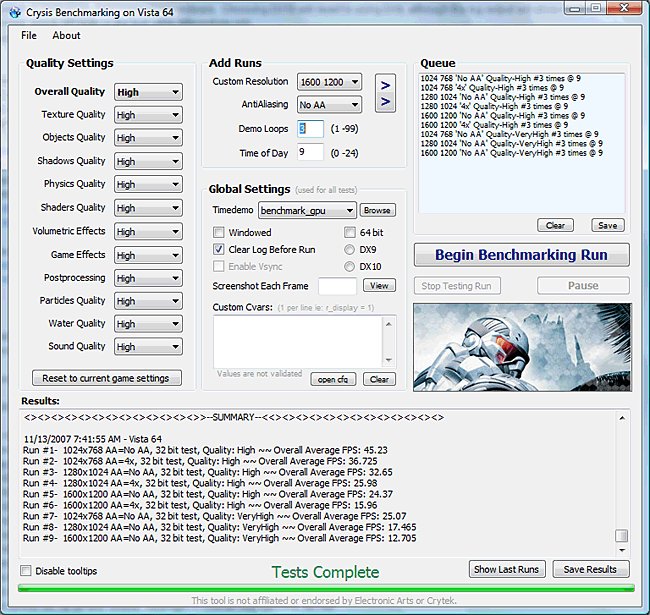Enable the 64 bit checkbox
Viewport: 650px width, 615px height.
pyautogui.click(x=350, y=232)
